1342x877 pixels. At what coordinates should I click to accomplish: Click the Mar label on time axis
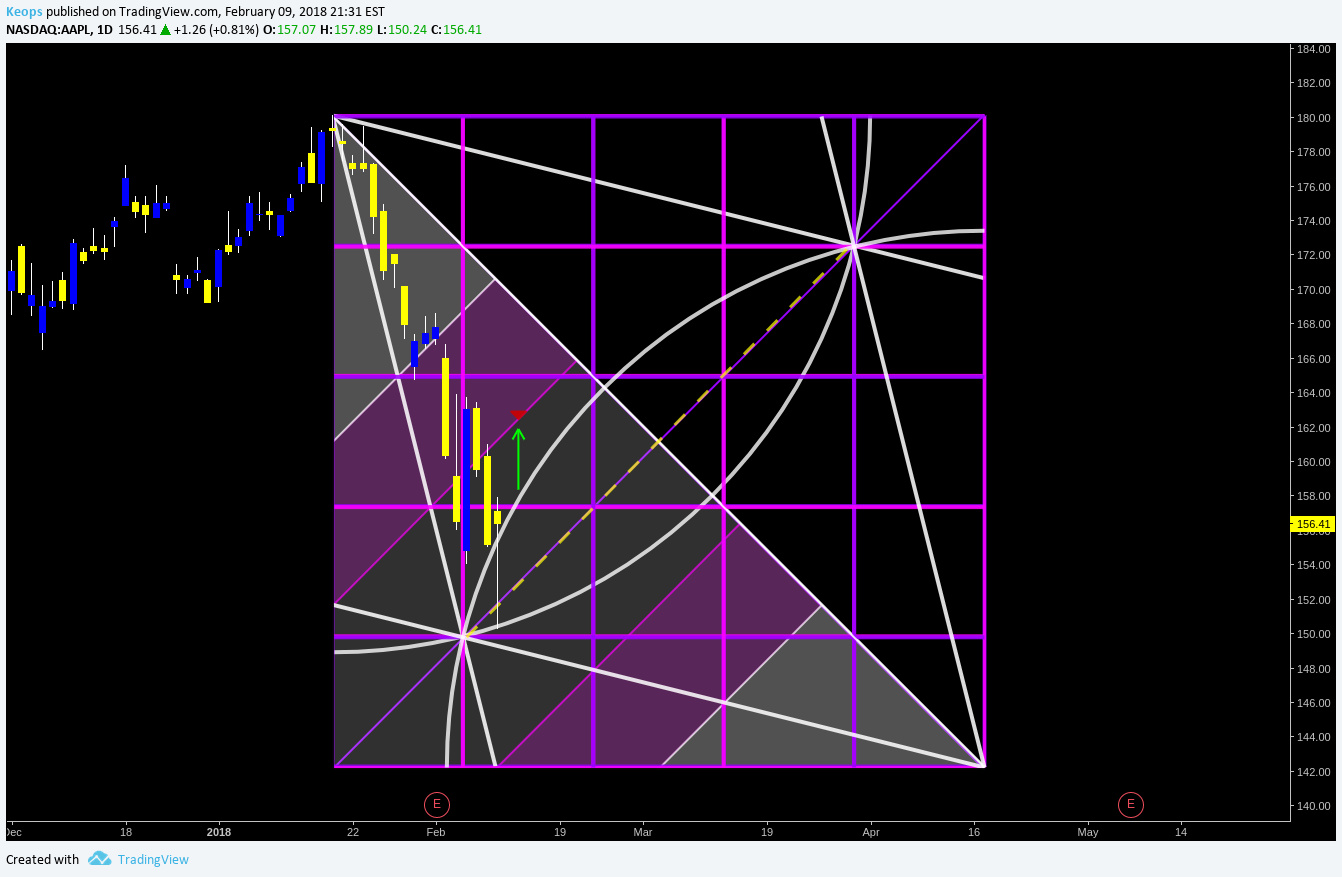(642, 832)
